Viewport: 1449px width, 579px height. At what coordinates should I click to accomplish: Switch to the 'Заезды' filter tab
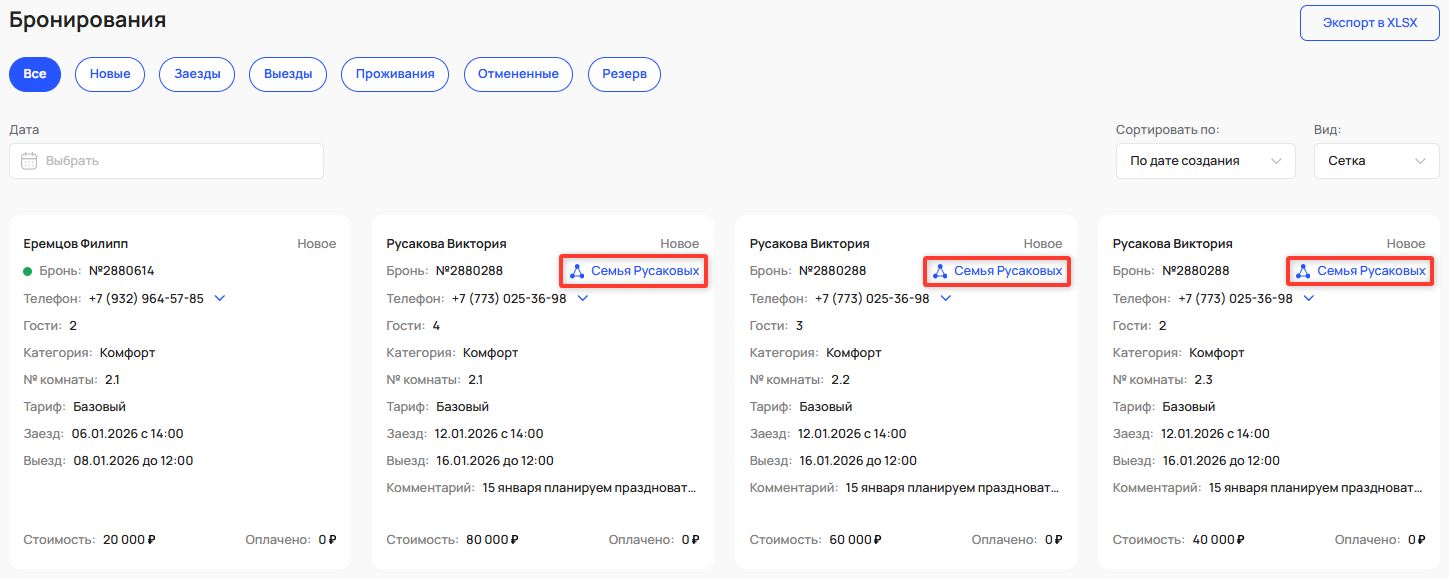pyautogui.click(x=197, y=74)
